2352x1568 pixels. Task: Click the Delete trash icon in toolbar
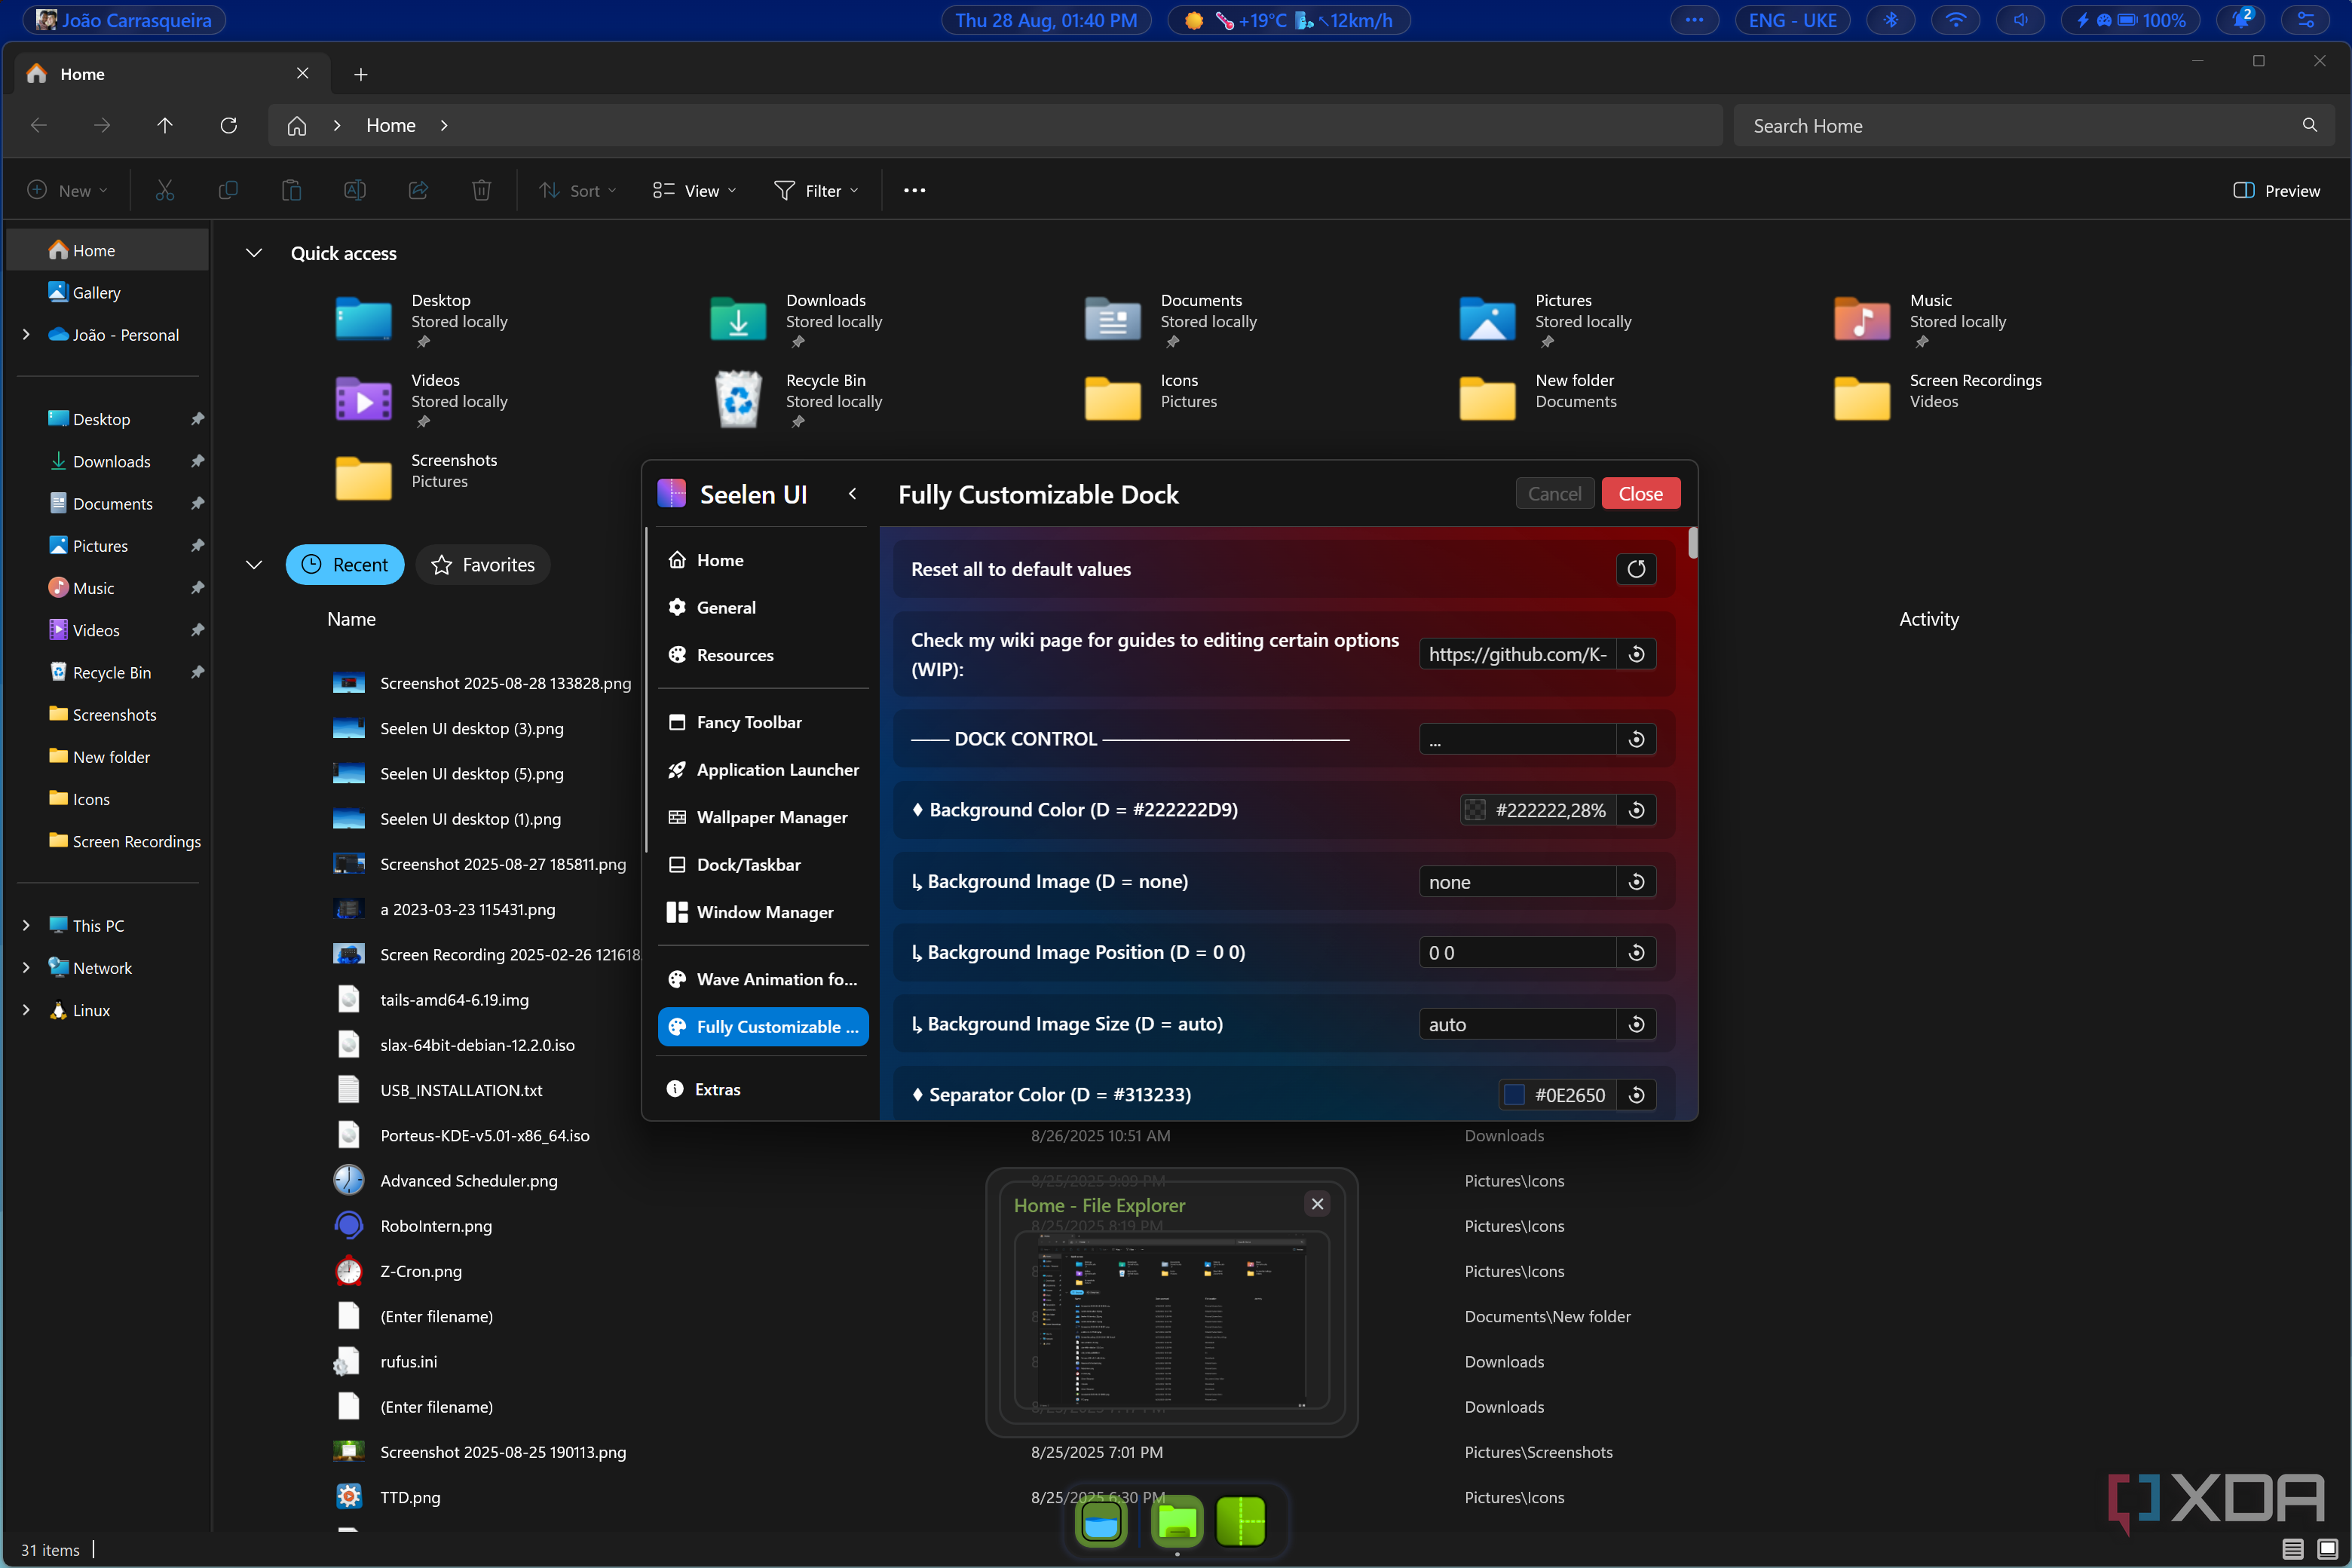tap(481, 190)
